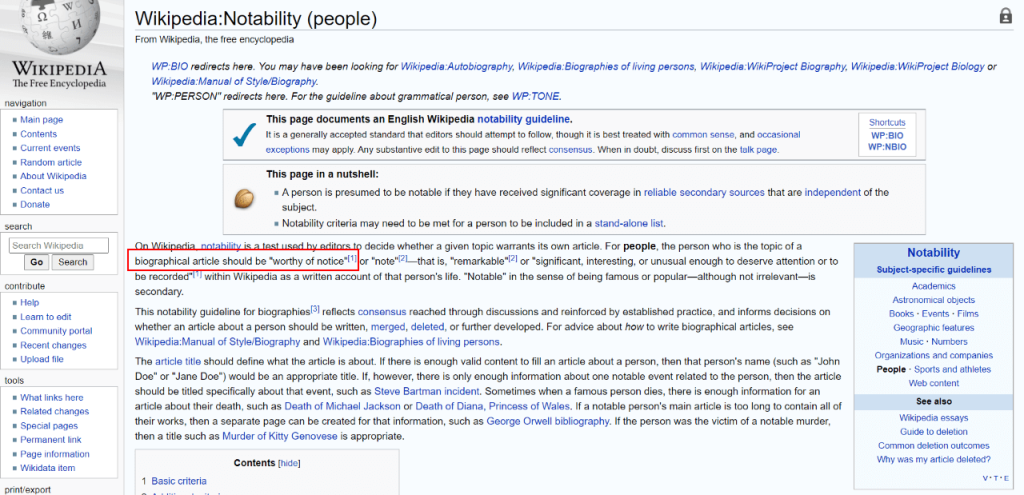Click the nutshell icon
This screenshot has width=1024, height=495.
[244, 198]
